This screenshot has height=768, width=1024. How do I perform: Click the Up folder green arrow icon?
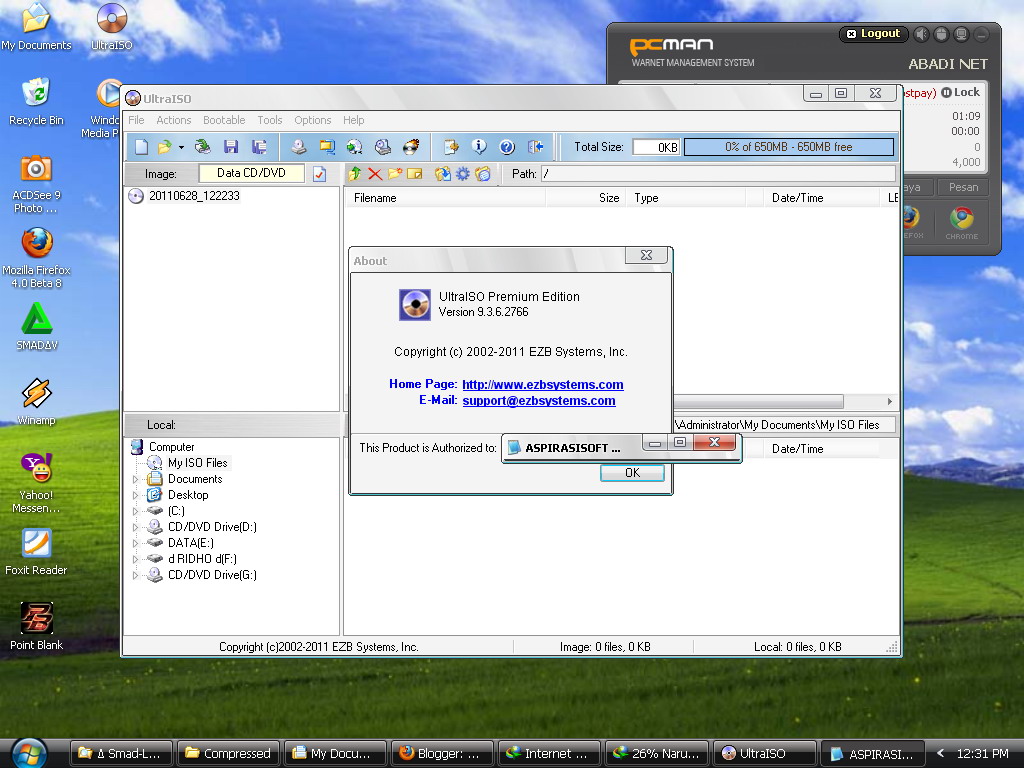355,174
